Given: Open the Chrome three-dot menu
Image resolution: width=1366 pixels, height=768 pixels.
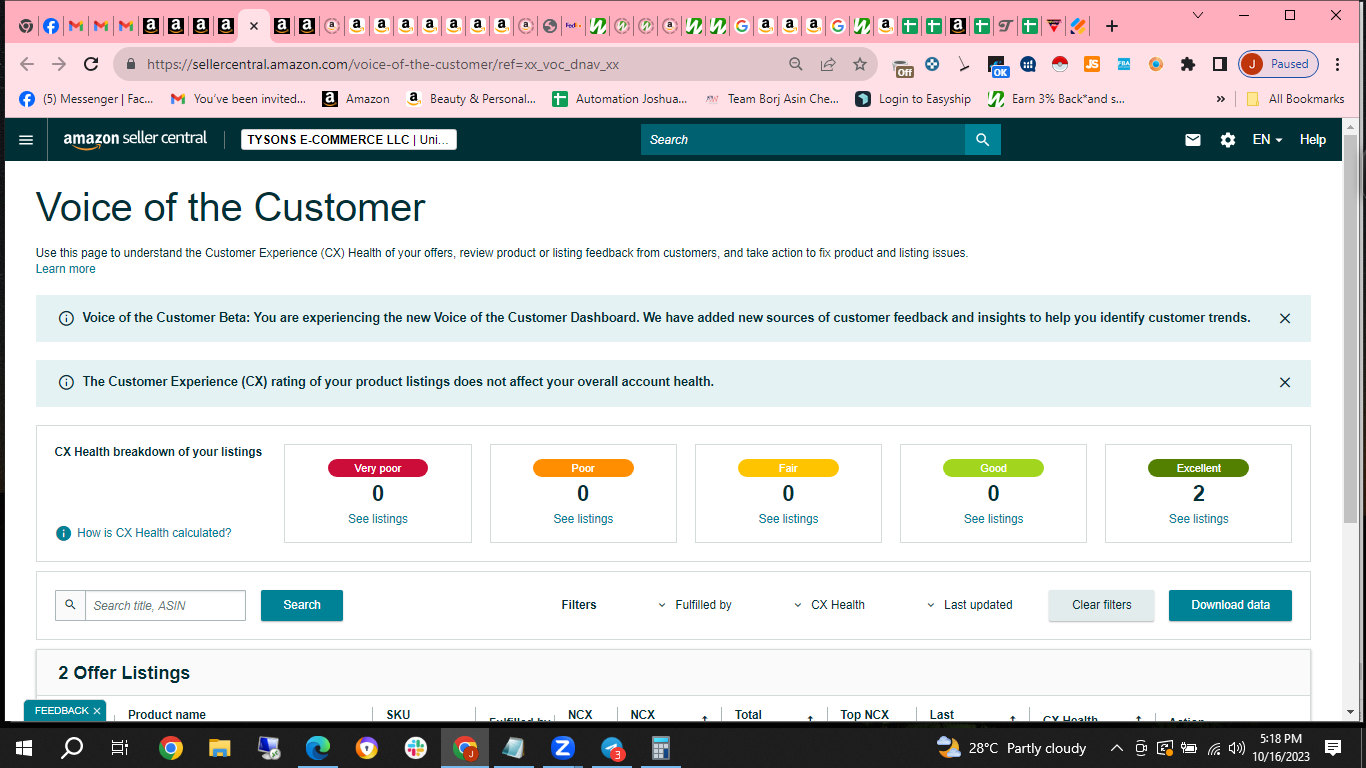Looking at the screenshot, I should [x=1338, y=64].
